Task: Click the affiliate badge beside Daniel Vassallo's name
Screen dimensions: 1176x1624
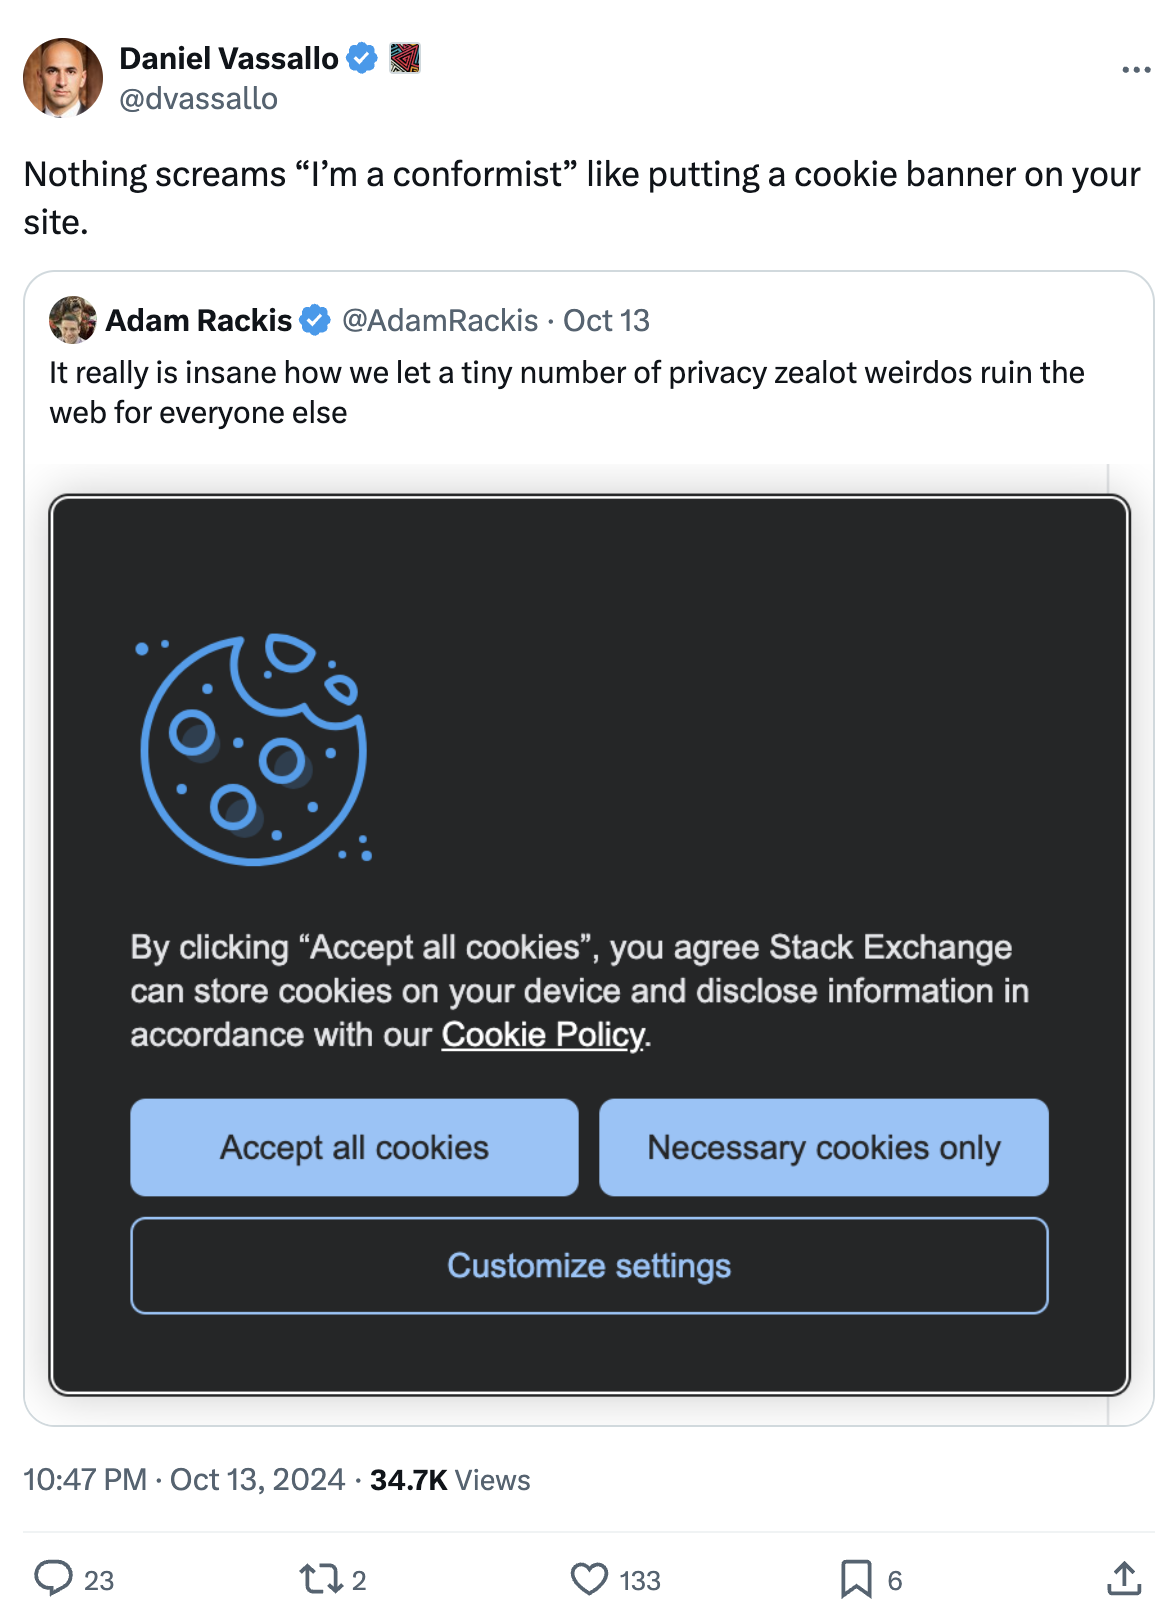Action: 404,59
